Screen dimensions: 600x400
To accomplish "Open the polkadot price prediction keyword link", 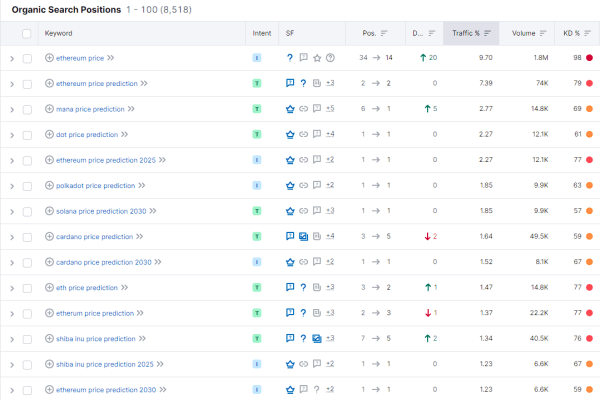I will pos(96,185).
